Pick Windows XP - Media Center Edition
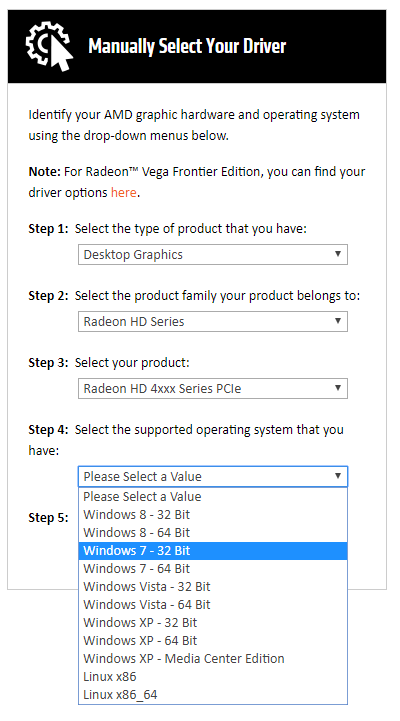This screenshot has height=721, width=400. (x=213, y=658)
